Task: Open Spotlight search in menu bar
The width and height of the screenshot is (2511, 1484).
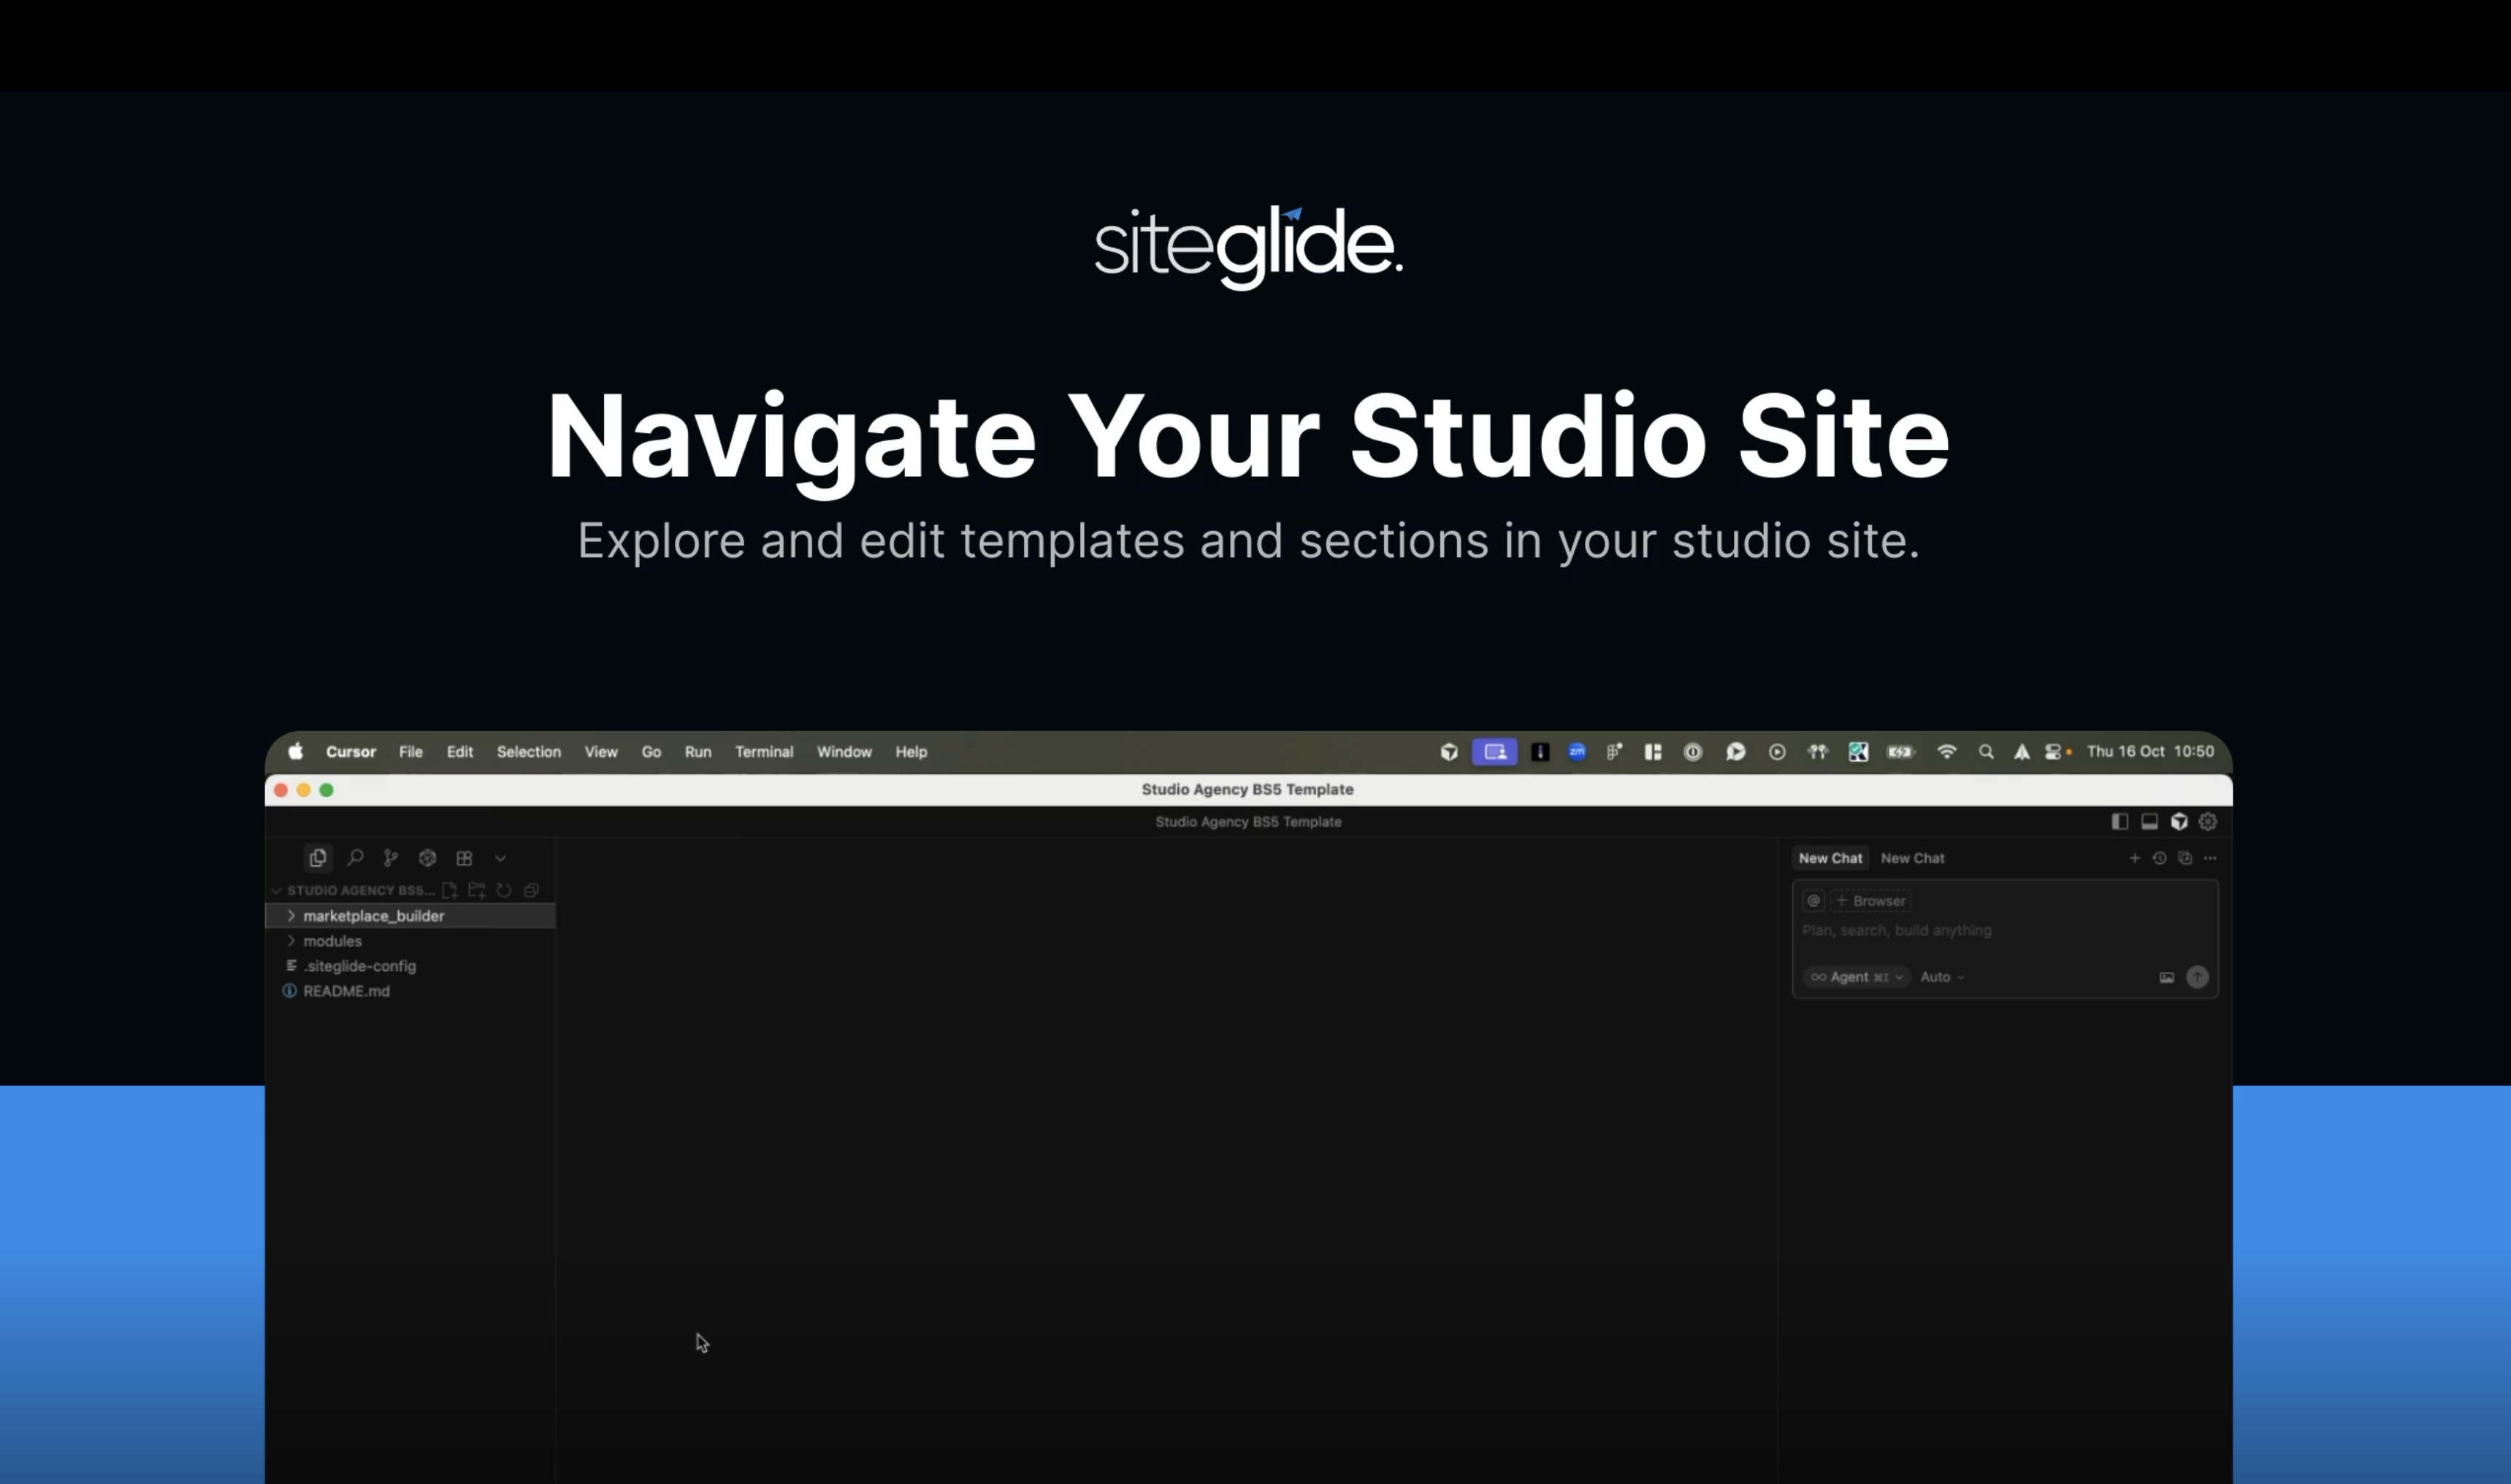Action: (x=1986, y=752)
